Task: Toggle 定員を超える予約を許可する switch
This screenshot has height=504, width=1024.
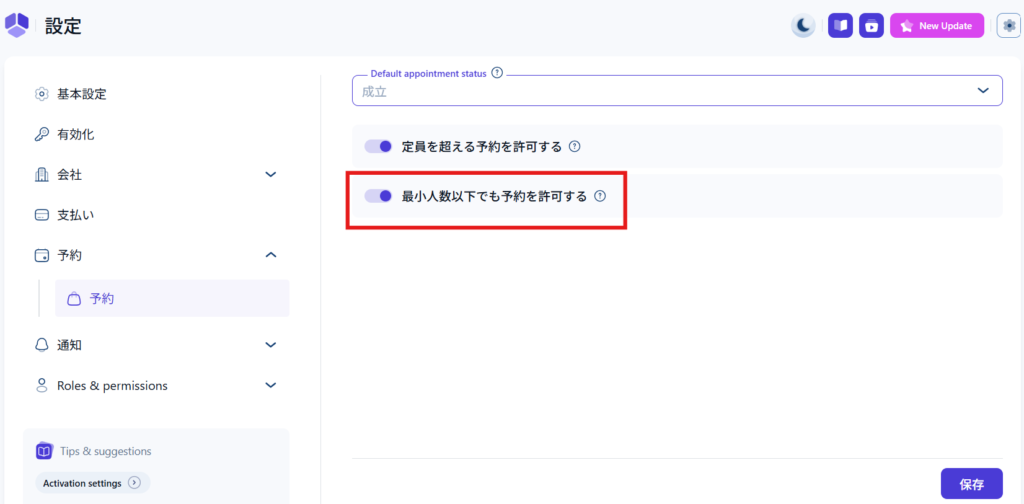Action: click(378, 146)
